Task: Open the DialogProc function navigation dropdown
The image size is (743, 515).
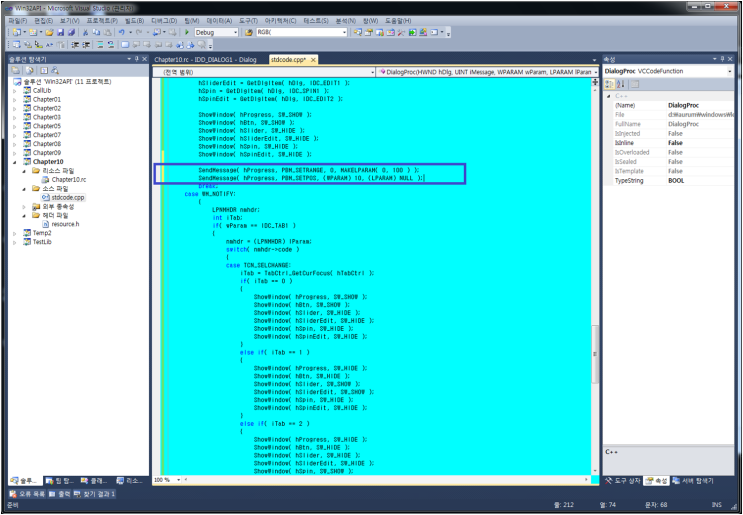Action: (x=595, y=72)
